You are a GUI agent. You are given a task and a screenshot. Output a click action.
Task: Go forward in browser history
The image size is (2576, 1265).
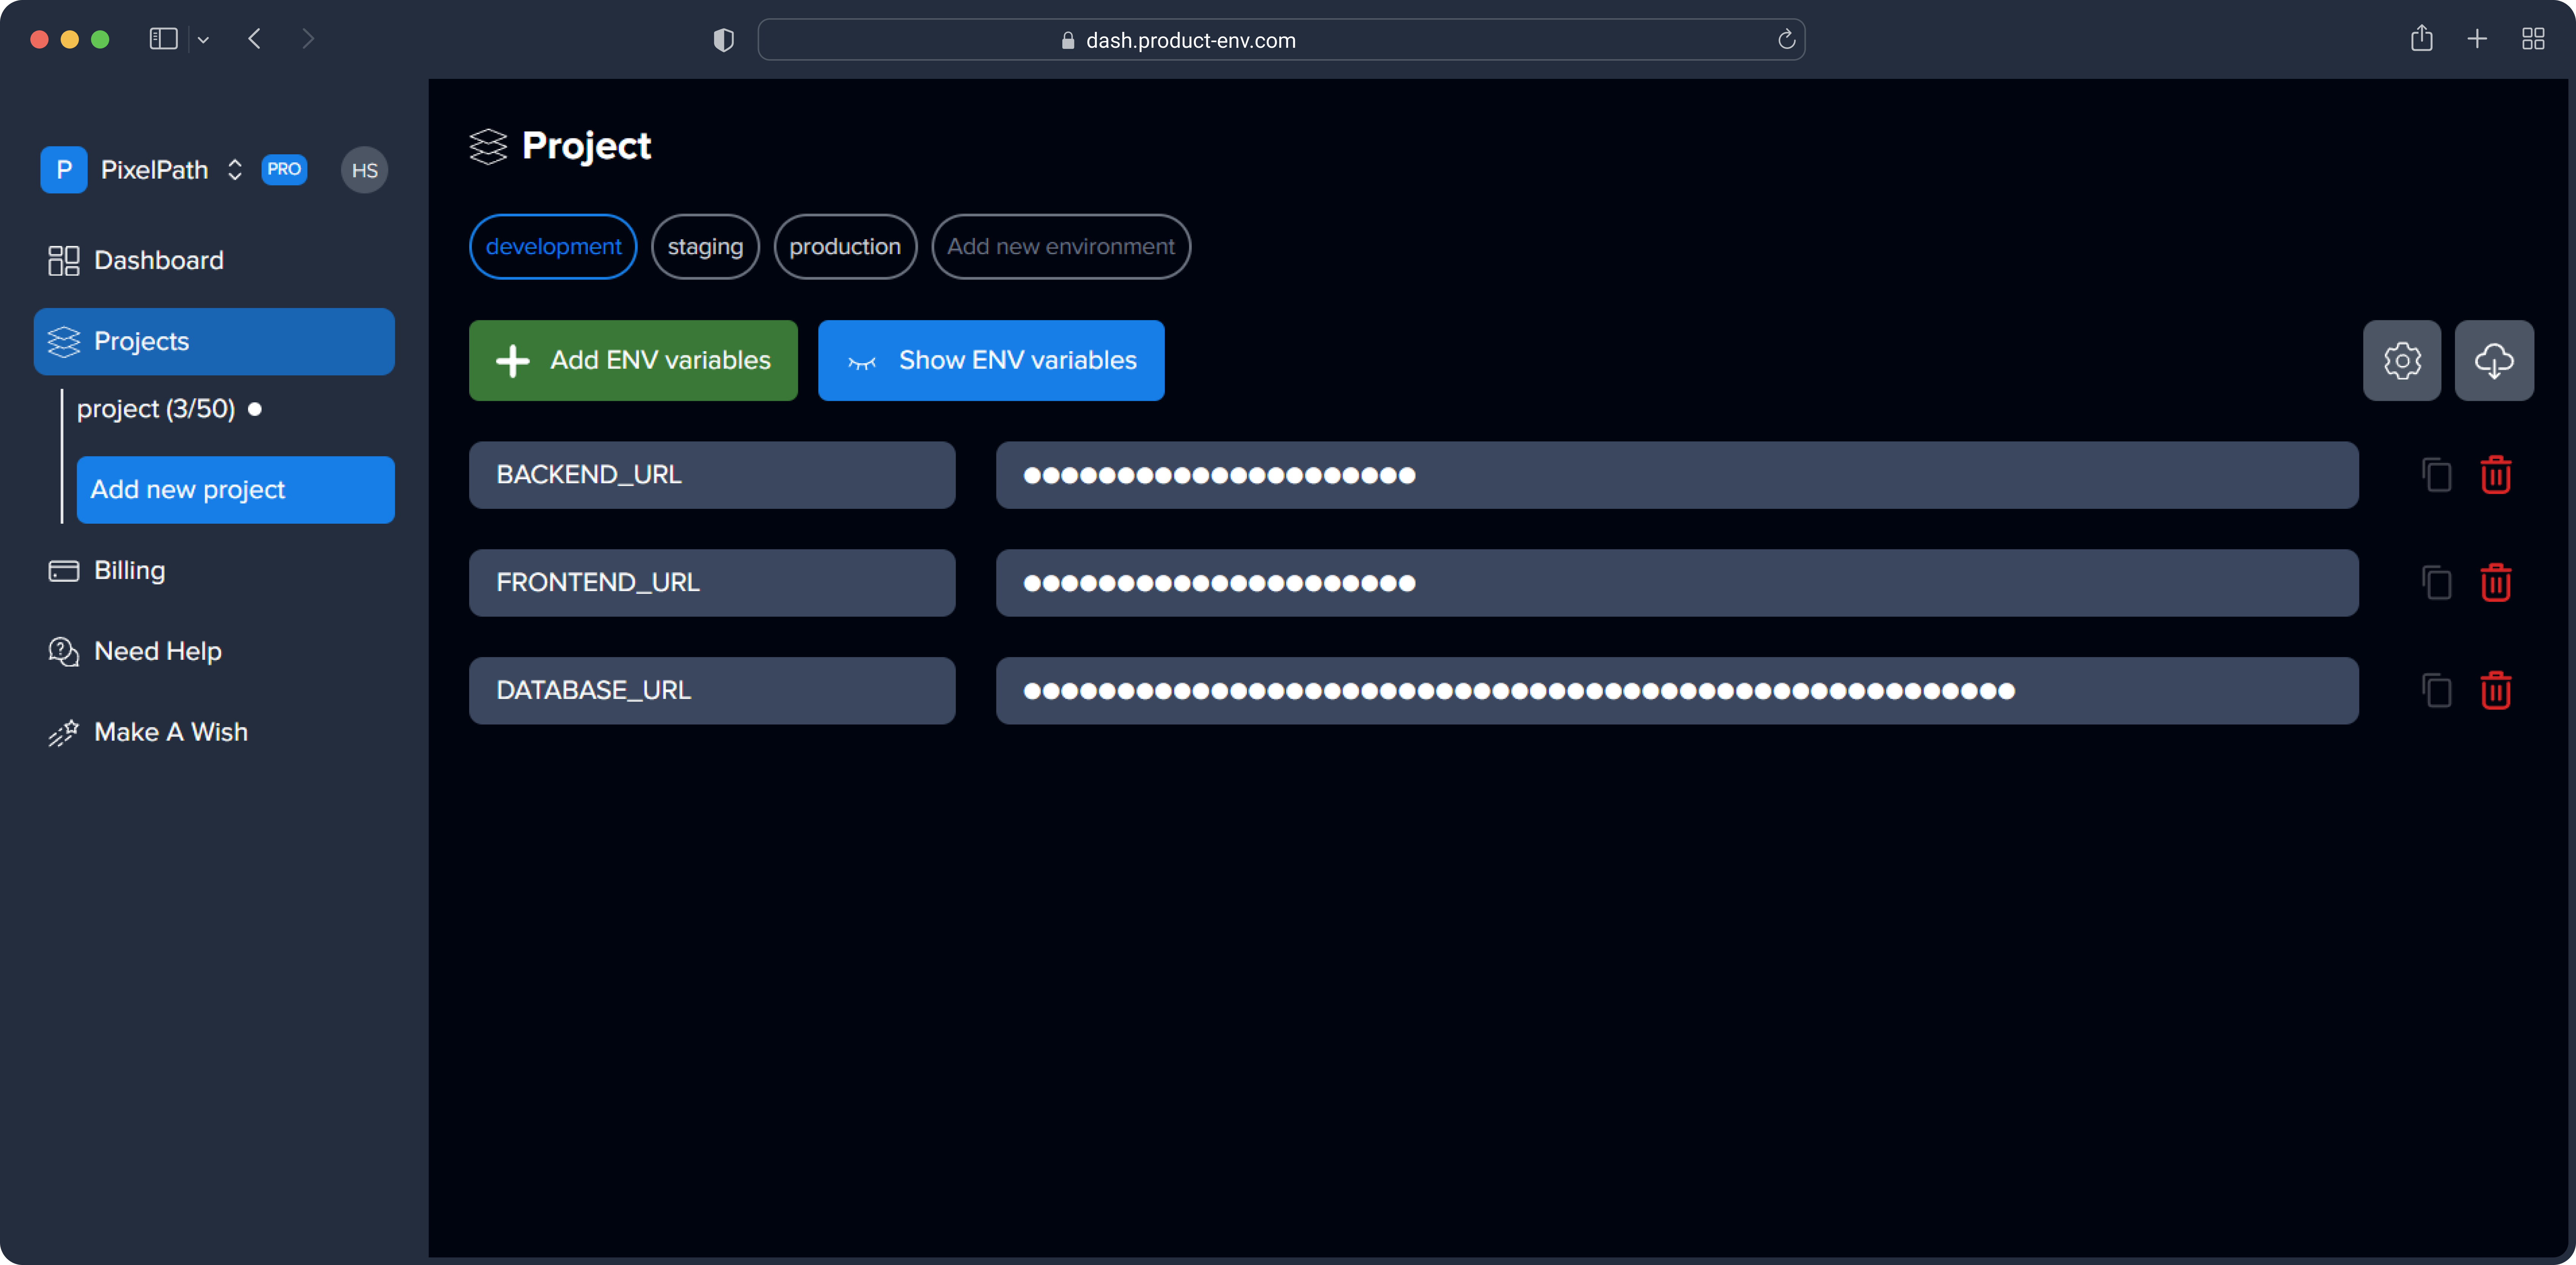tap(308, 39)
